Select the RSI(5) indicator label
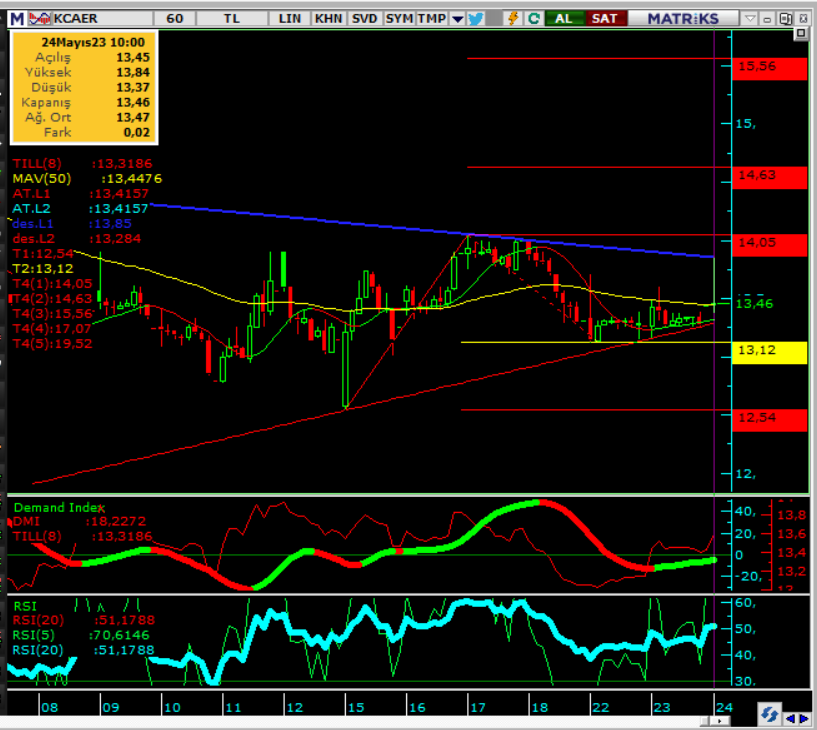This screenshot has width=817, height=730. [x=81, y=636]
